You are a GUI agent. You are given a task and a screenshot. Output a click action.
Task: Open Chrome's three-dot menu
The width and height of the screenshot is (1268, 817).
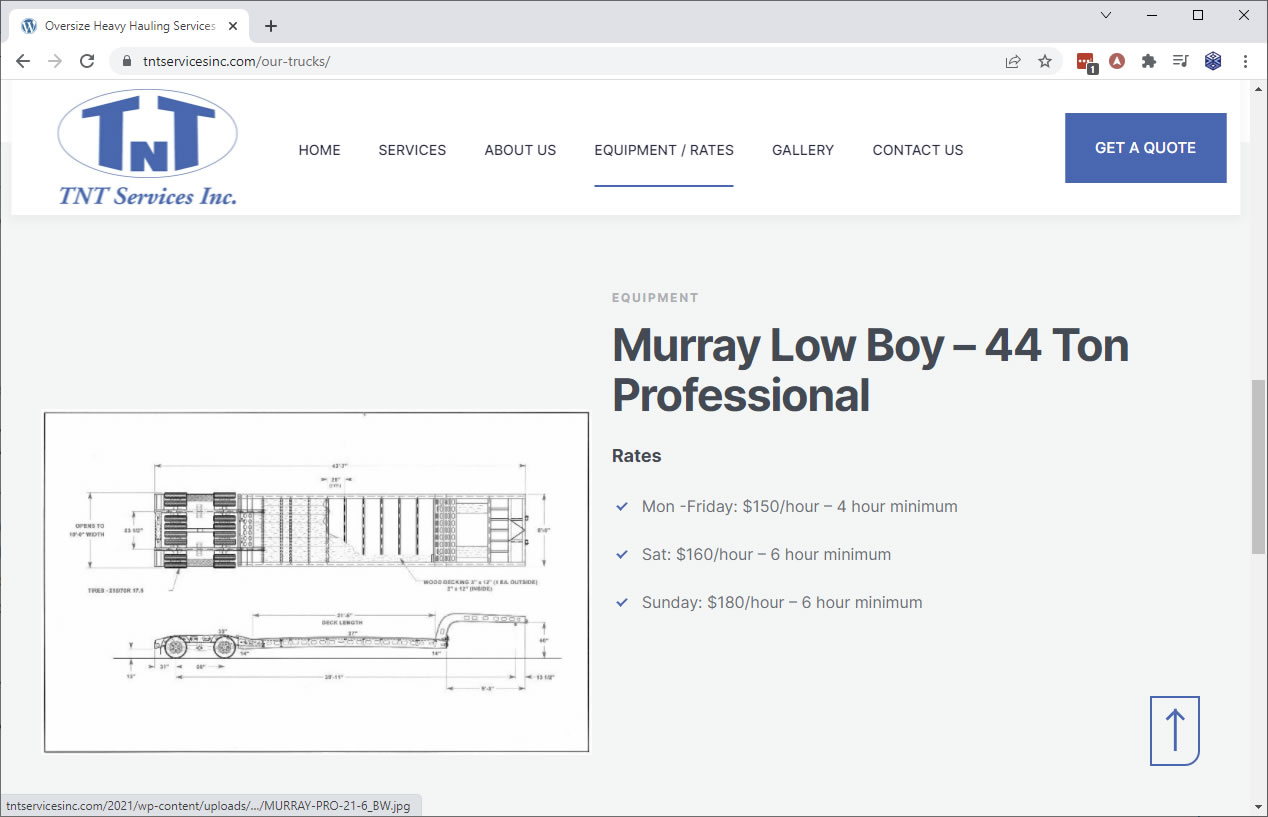coord(1245,61)
